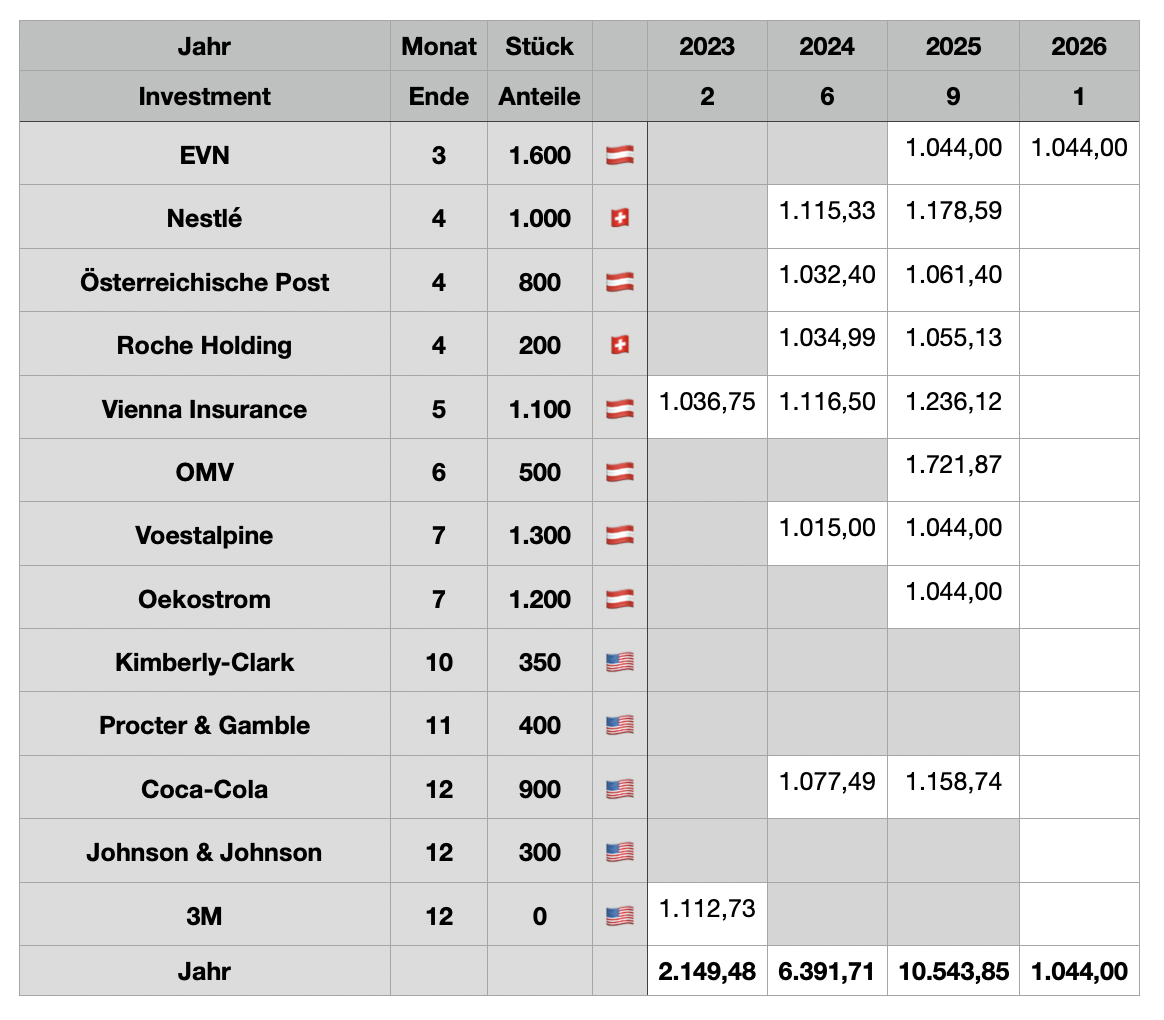Click the Nestlé 2024 value 1.115,33
Image resolution: width=1164 pixels, height=1020 pixels.
827,212
